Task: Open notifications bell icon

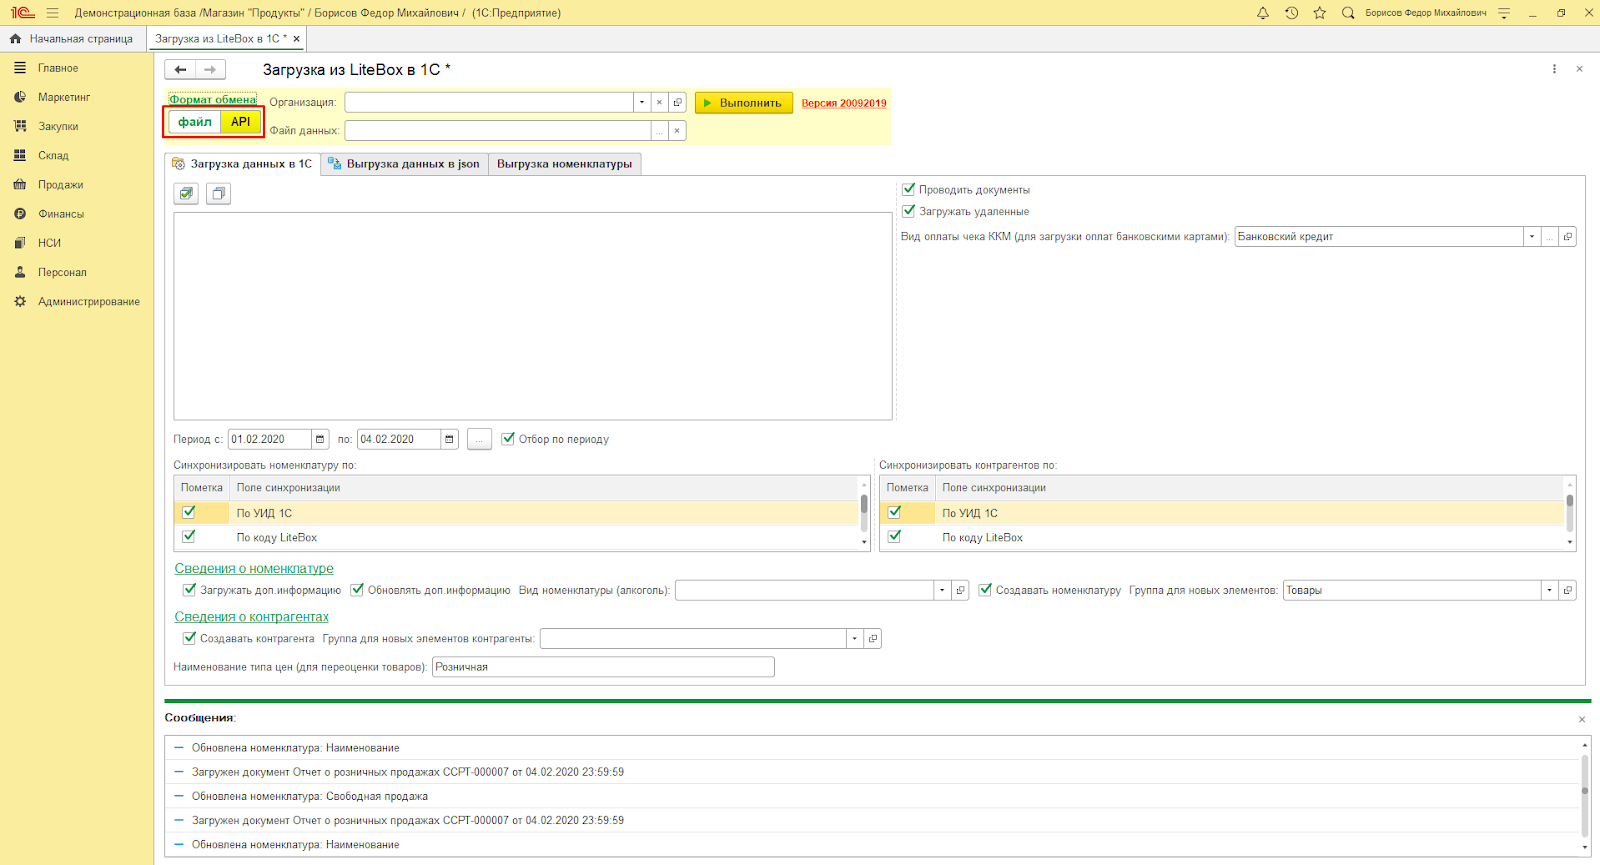Action: [x=1263, y=13]
